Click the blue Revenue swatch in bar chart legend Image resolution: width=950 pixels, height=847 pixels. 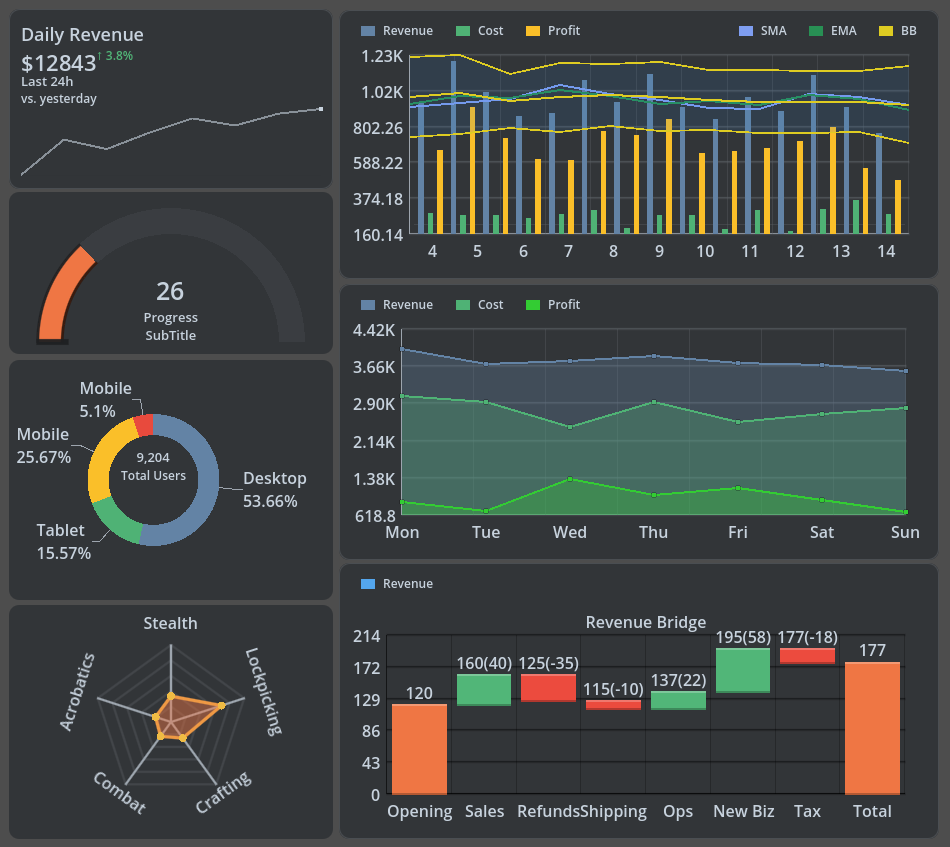coord(368,31)
